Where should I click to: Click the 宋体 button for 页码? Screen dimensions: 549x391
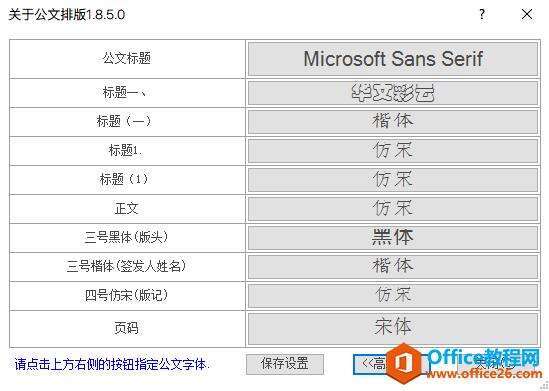(x=392, y=328)
